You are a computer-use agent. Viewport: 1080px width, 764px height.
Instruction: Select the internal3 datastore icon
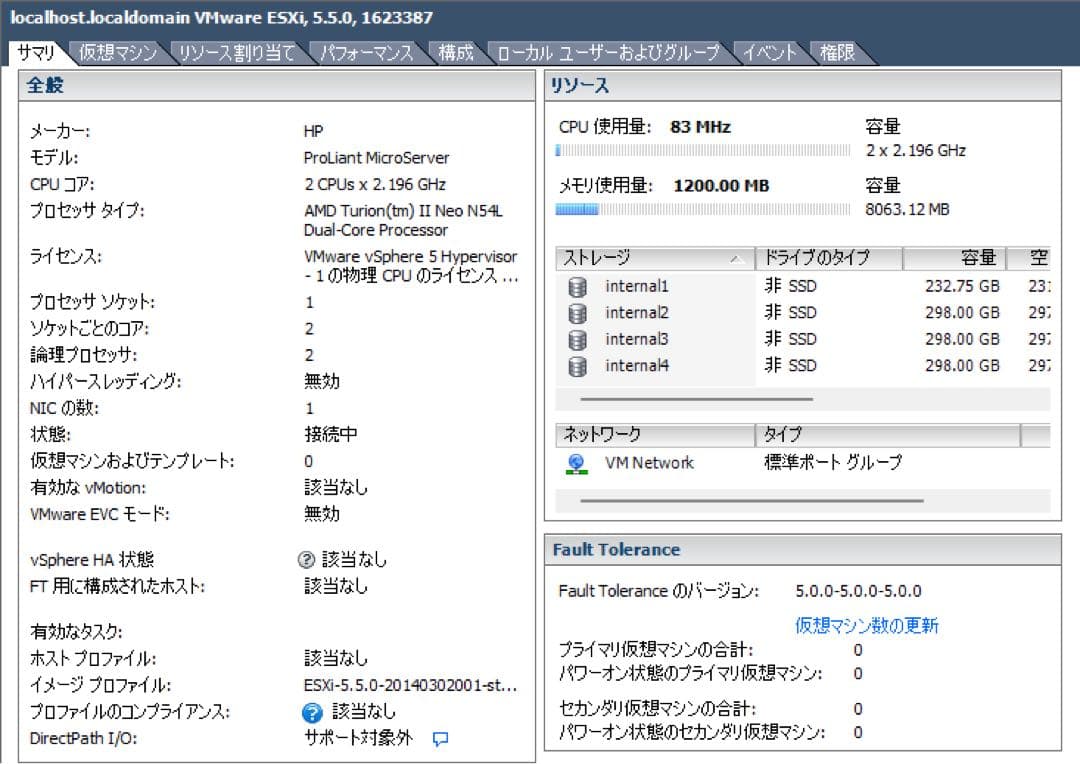click(579, 340)
